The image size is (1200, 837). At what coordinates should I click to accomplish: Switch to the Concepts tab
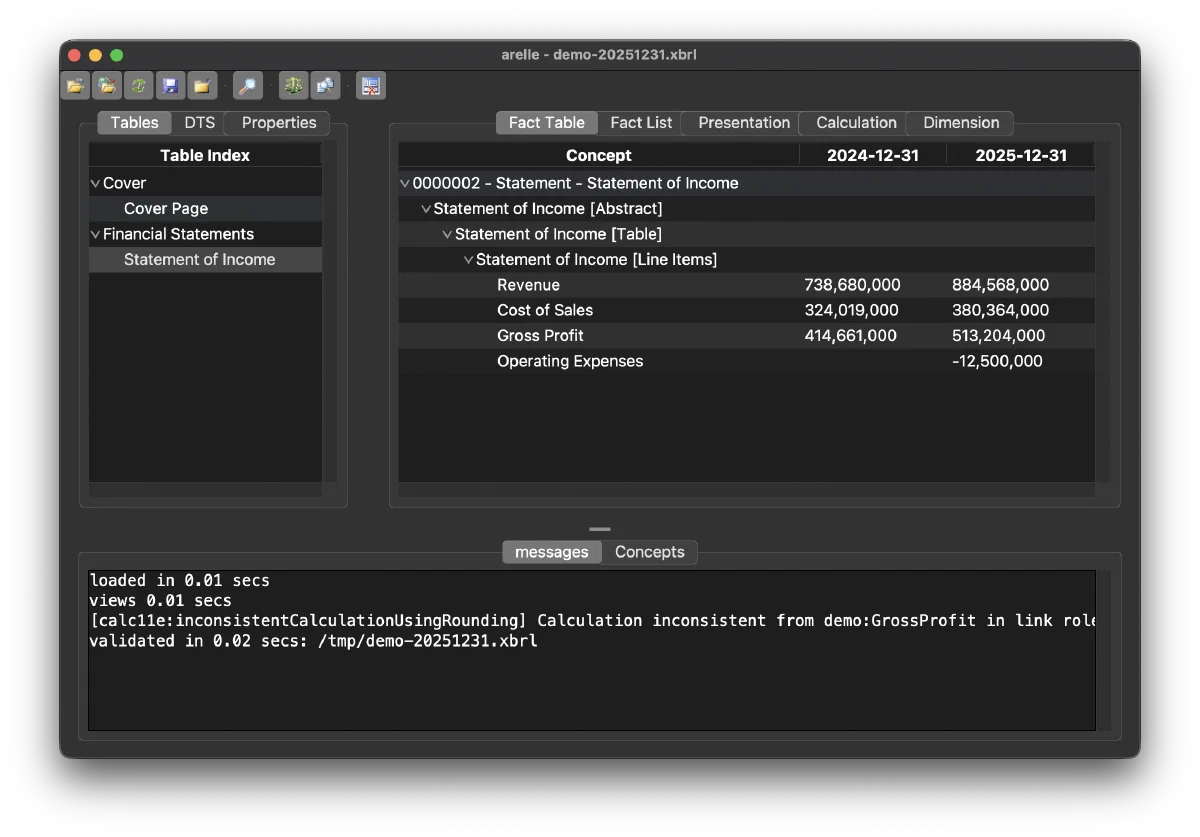pyautogui.click(x=650, y=552)
